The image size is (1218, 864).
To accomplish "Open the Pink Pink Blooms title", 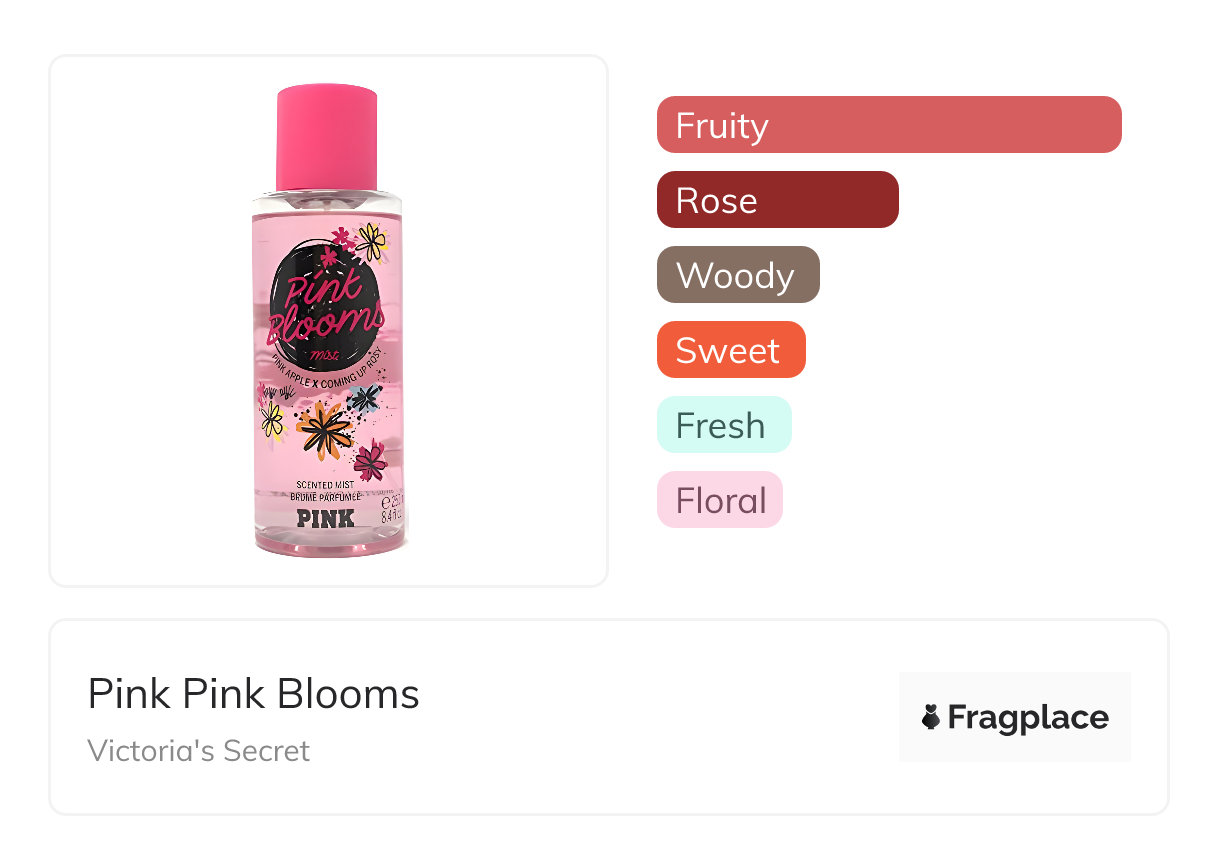I will tap(253, 693).
